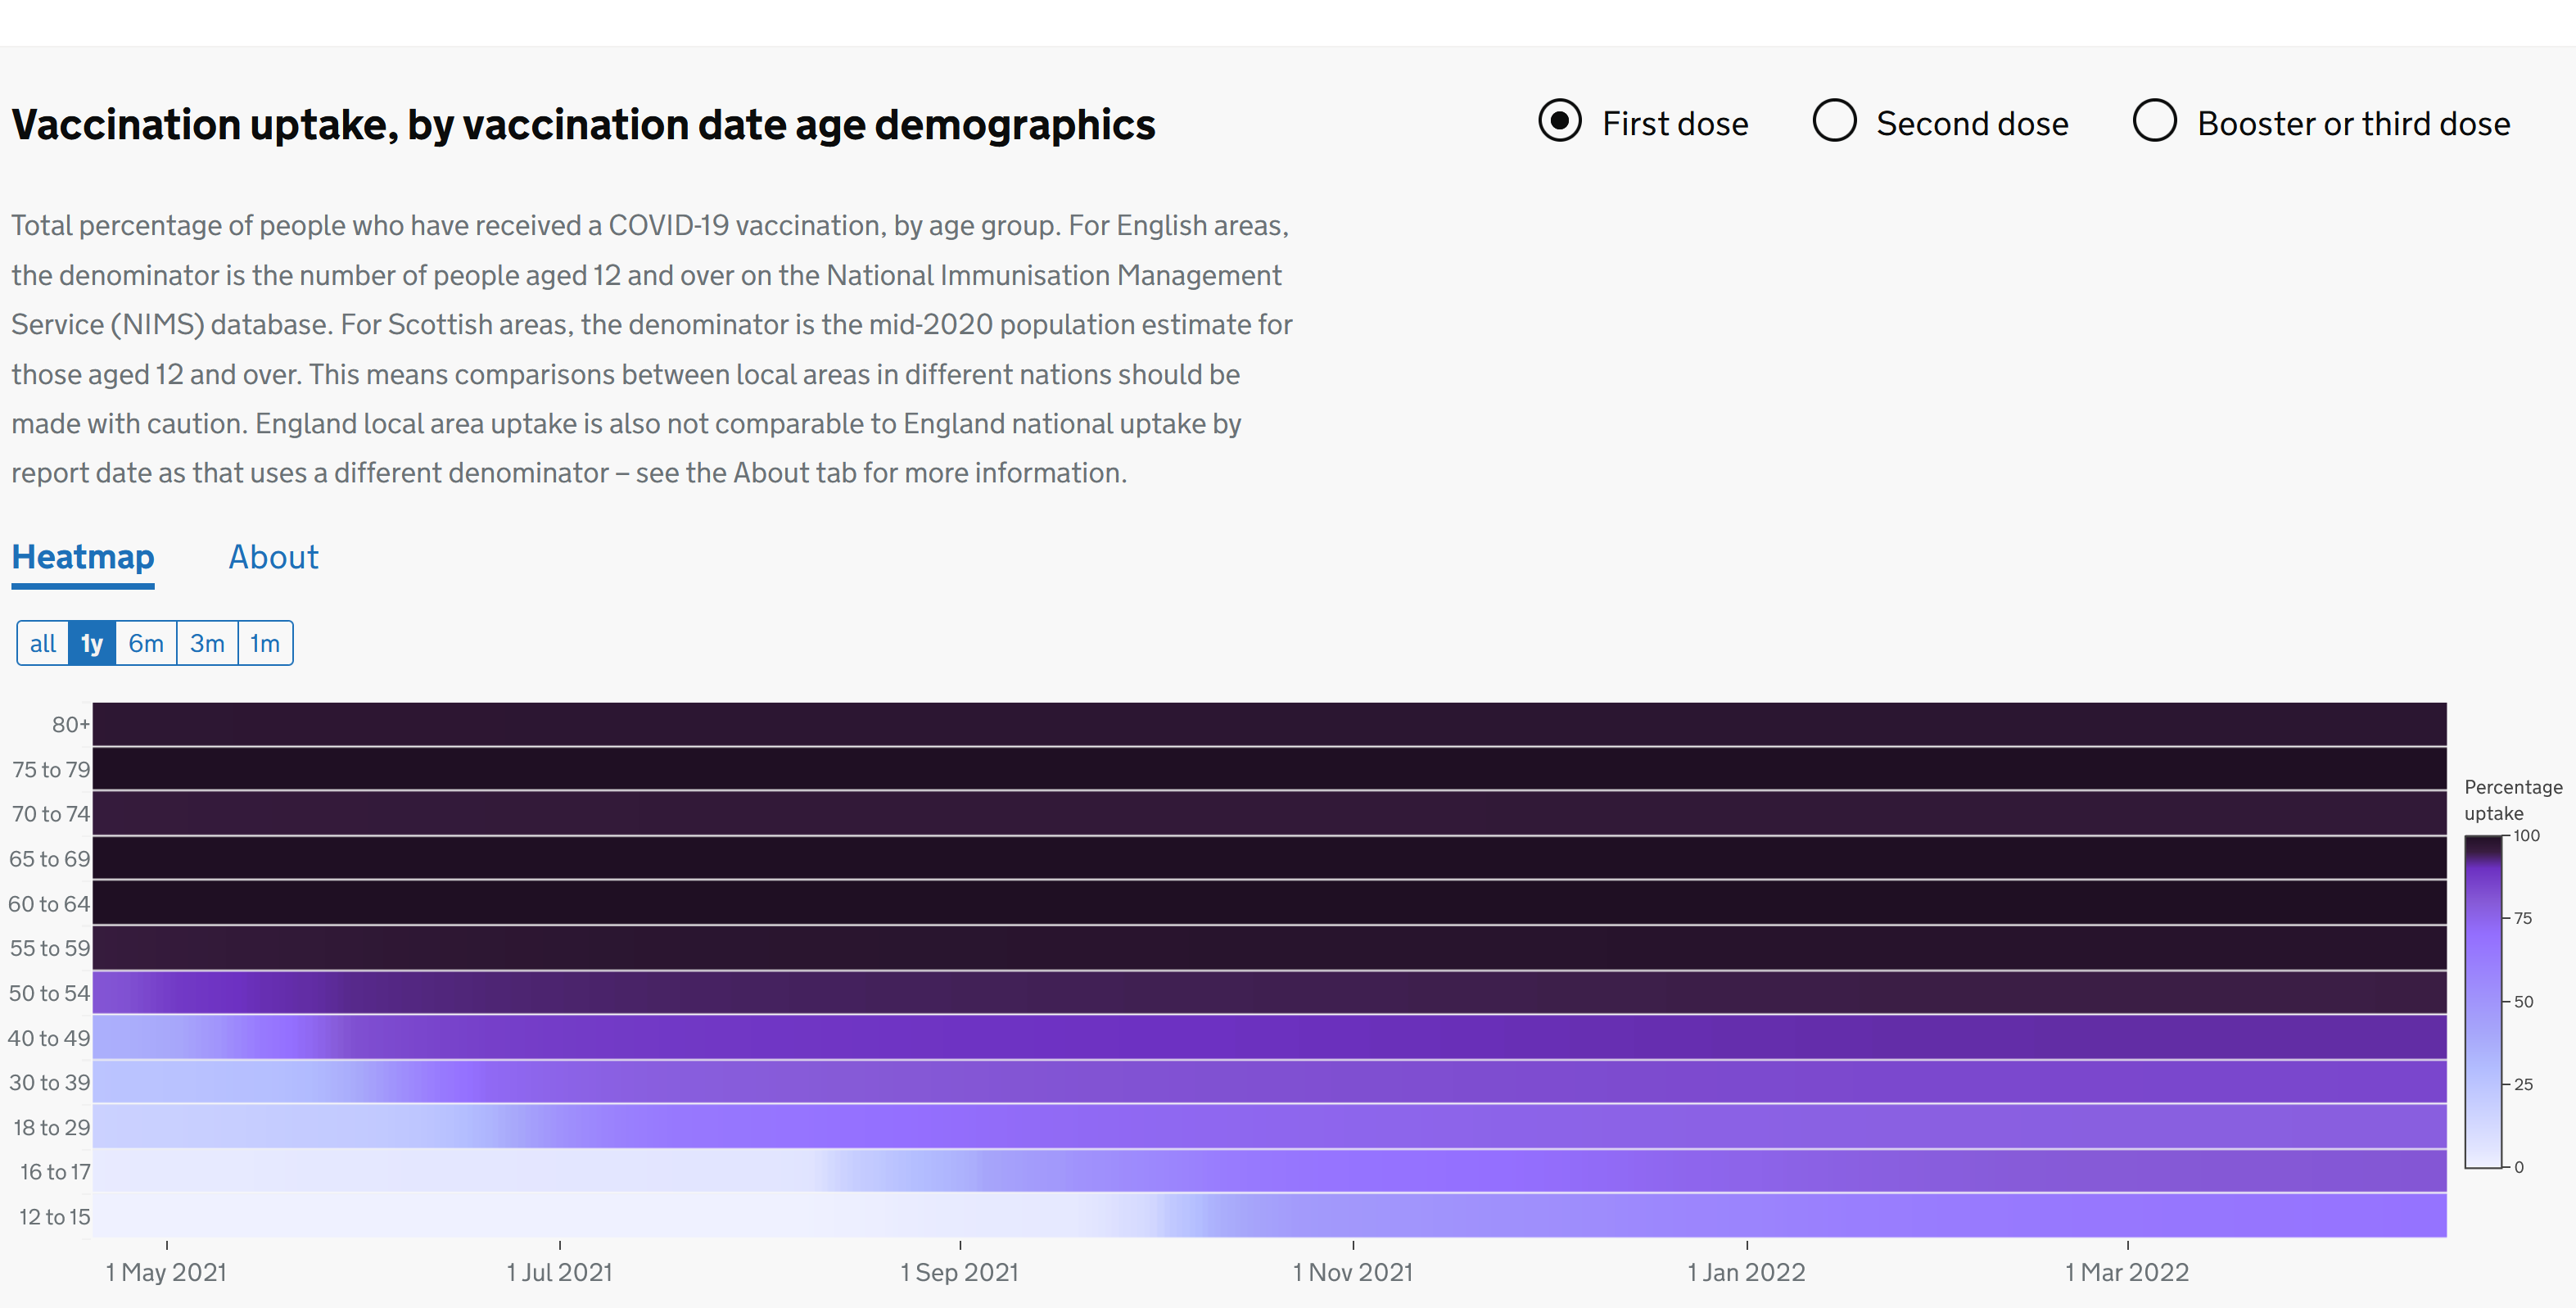
Task: Switch to the About tab
Action: [273, 557]
